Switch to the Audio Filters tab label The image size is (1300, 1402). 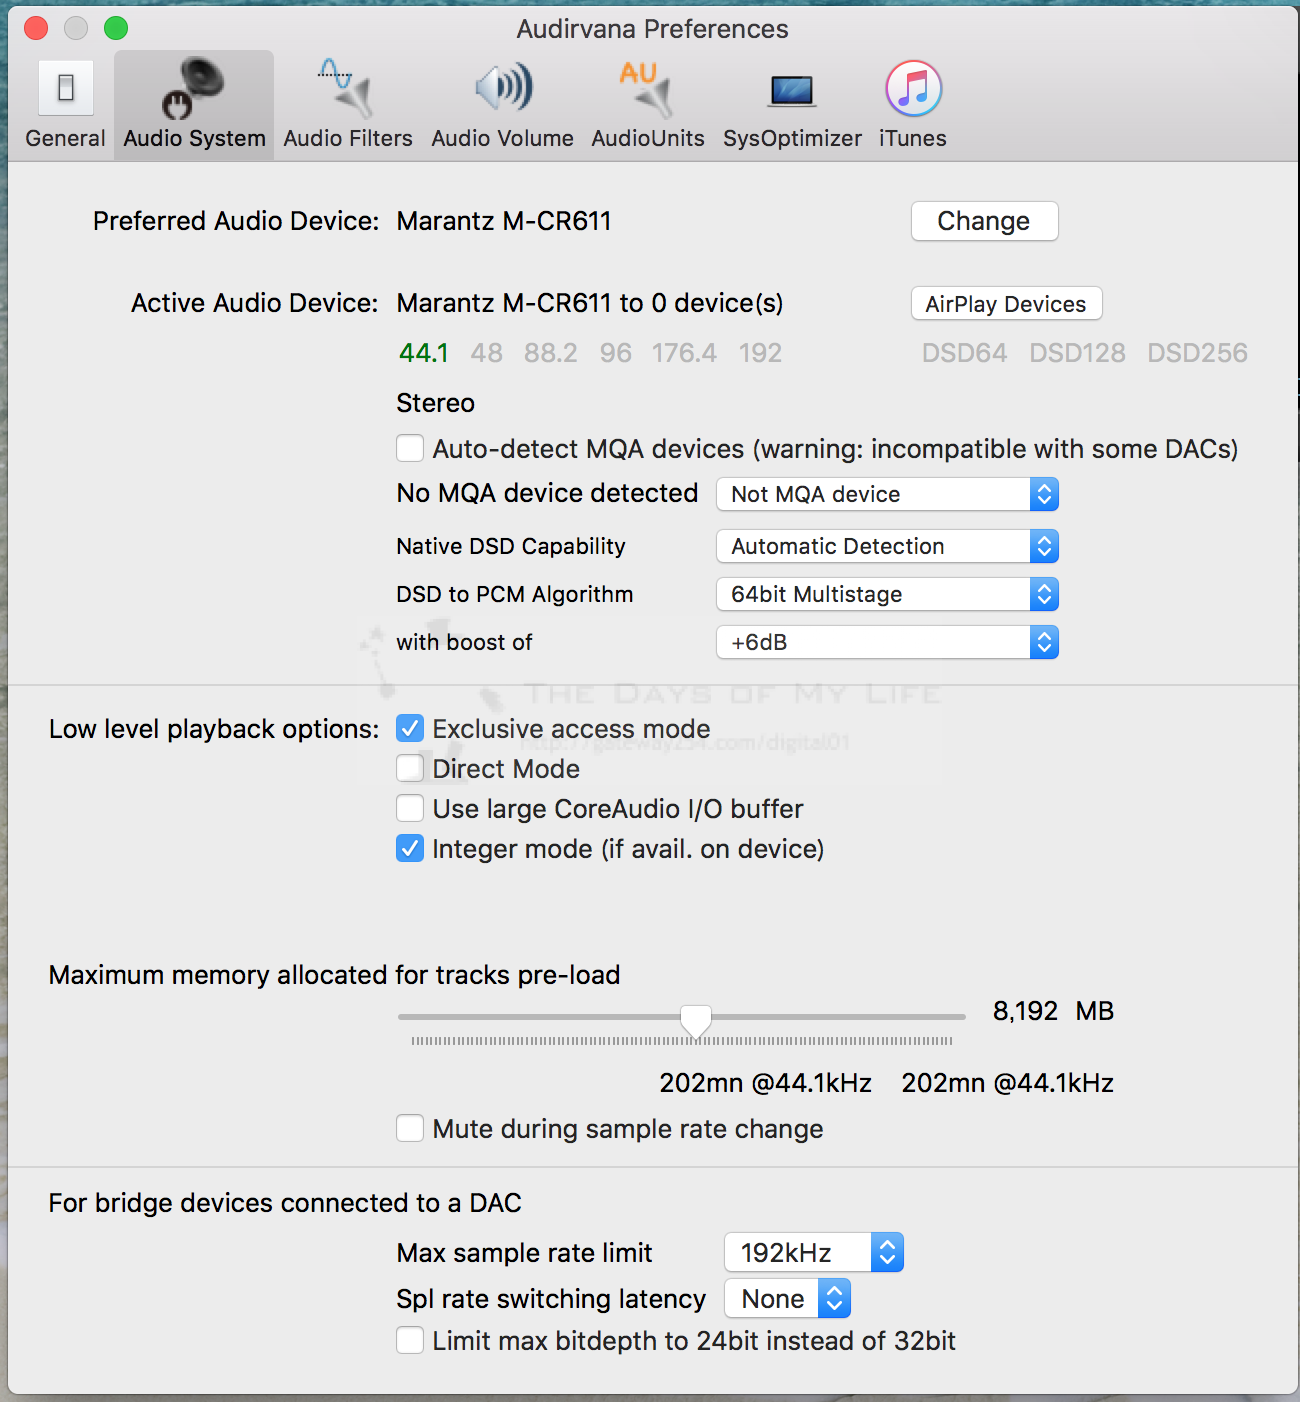348,138
